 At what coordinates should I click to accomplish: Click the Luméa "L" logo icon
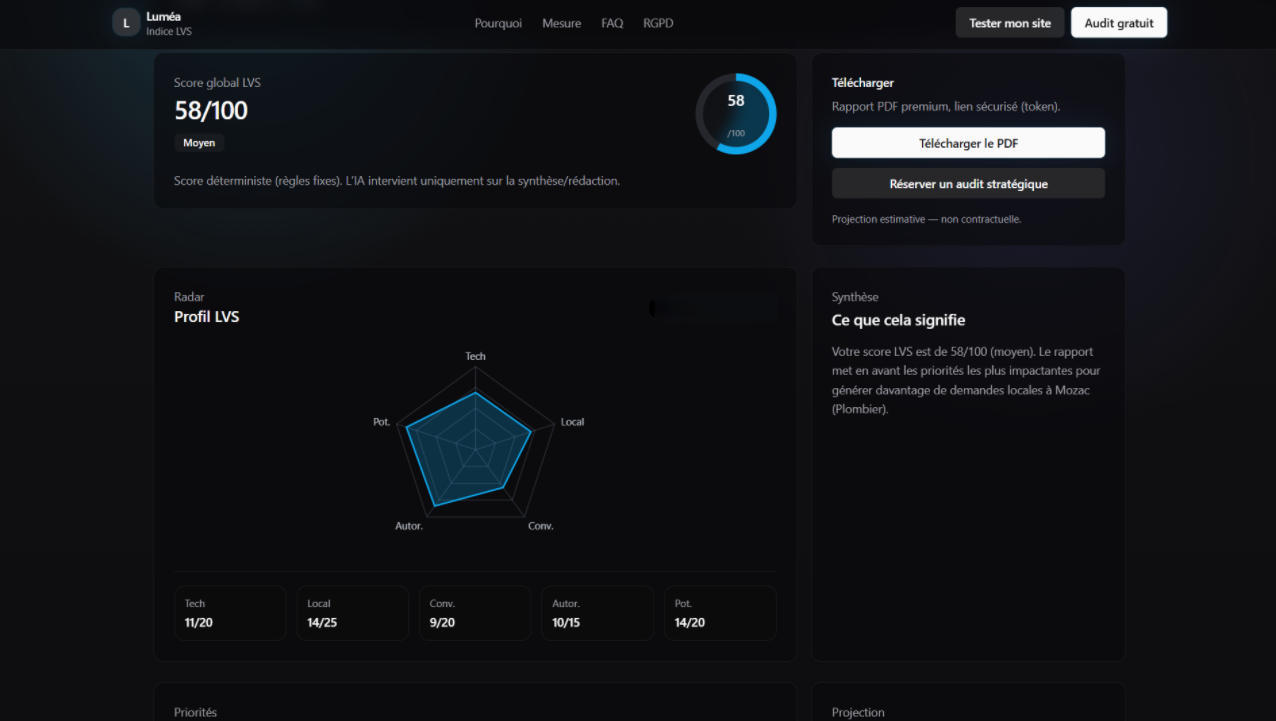(x=126, y=23)
